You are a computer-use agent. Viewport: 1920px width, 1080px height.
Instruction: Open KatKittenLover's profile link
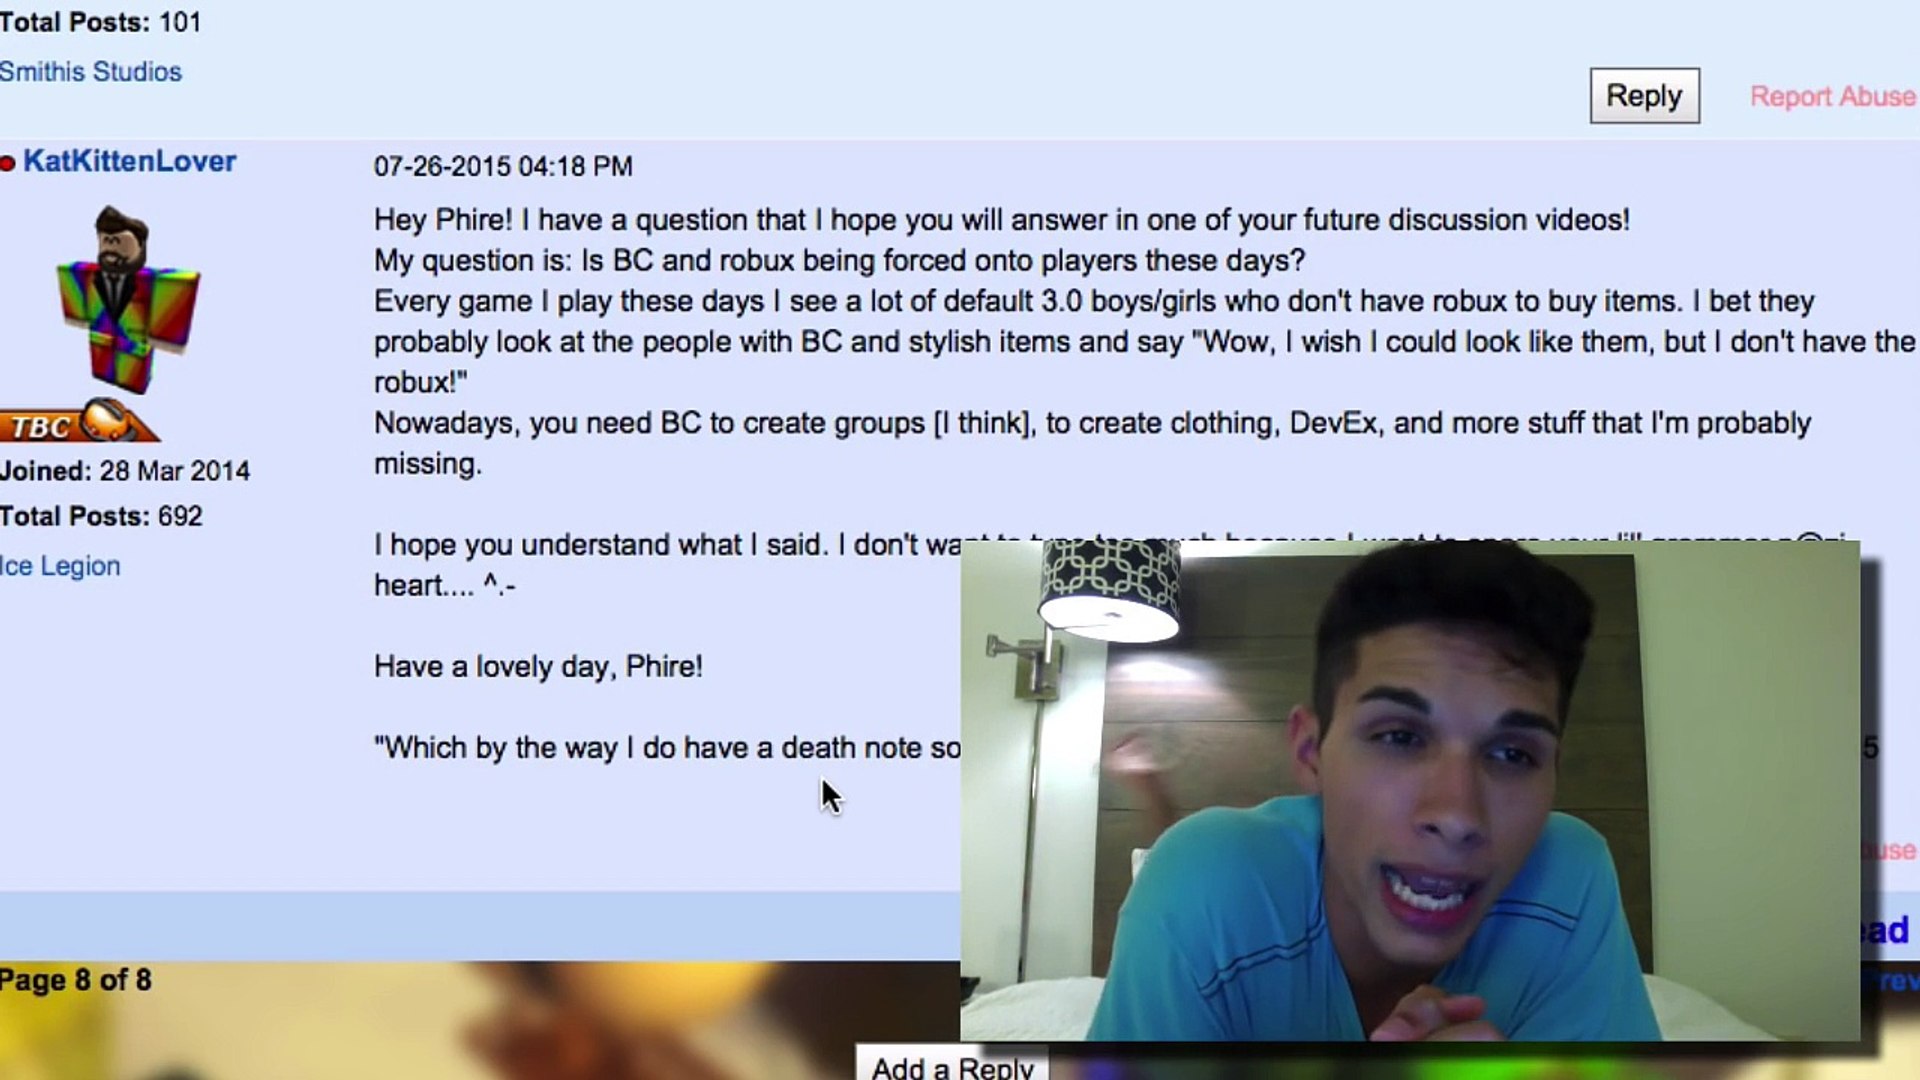click(129, 161)
